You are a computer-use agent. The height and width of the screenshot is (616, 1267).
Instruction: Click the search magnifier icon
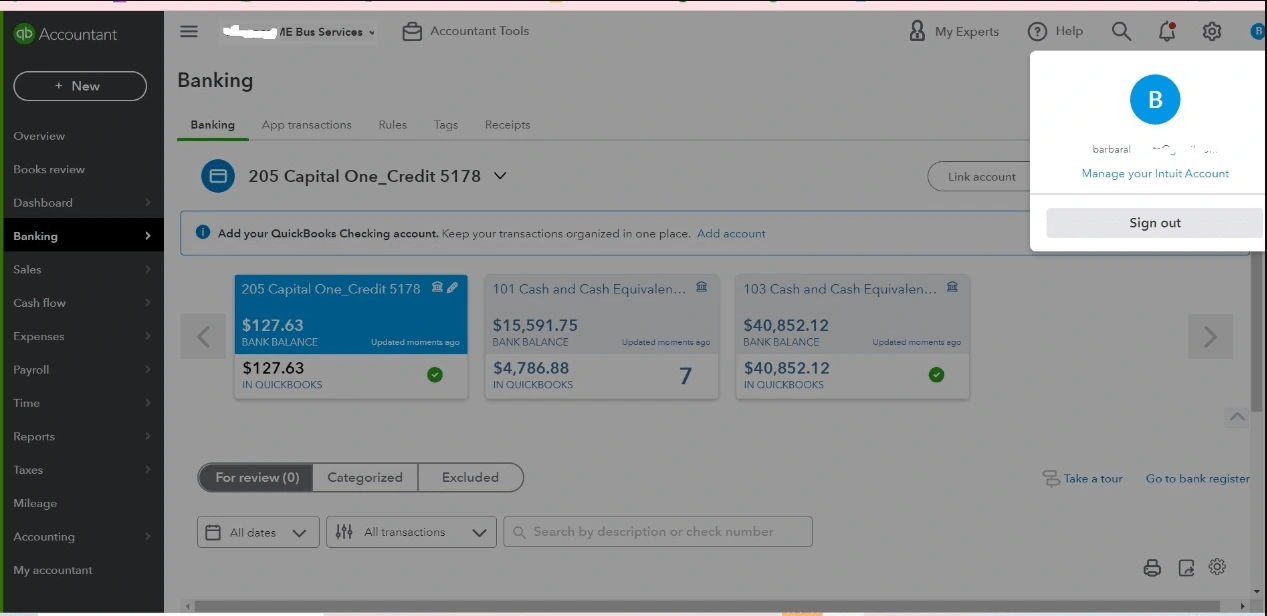tap(1122, 32)
